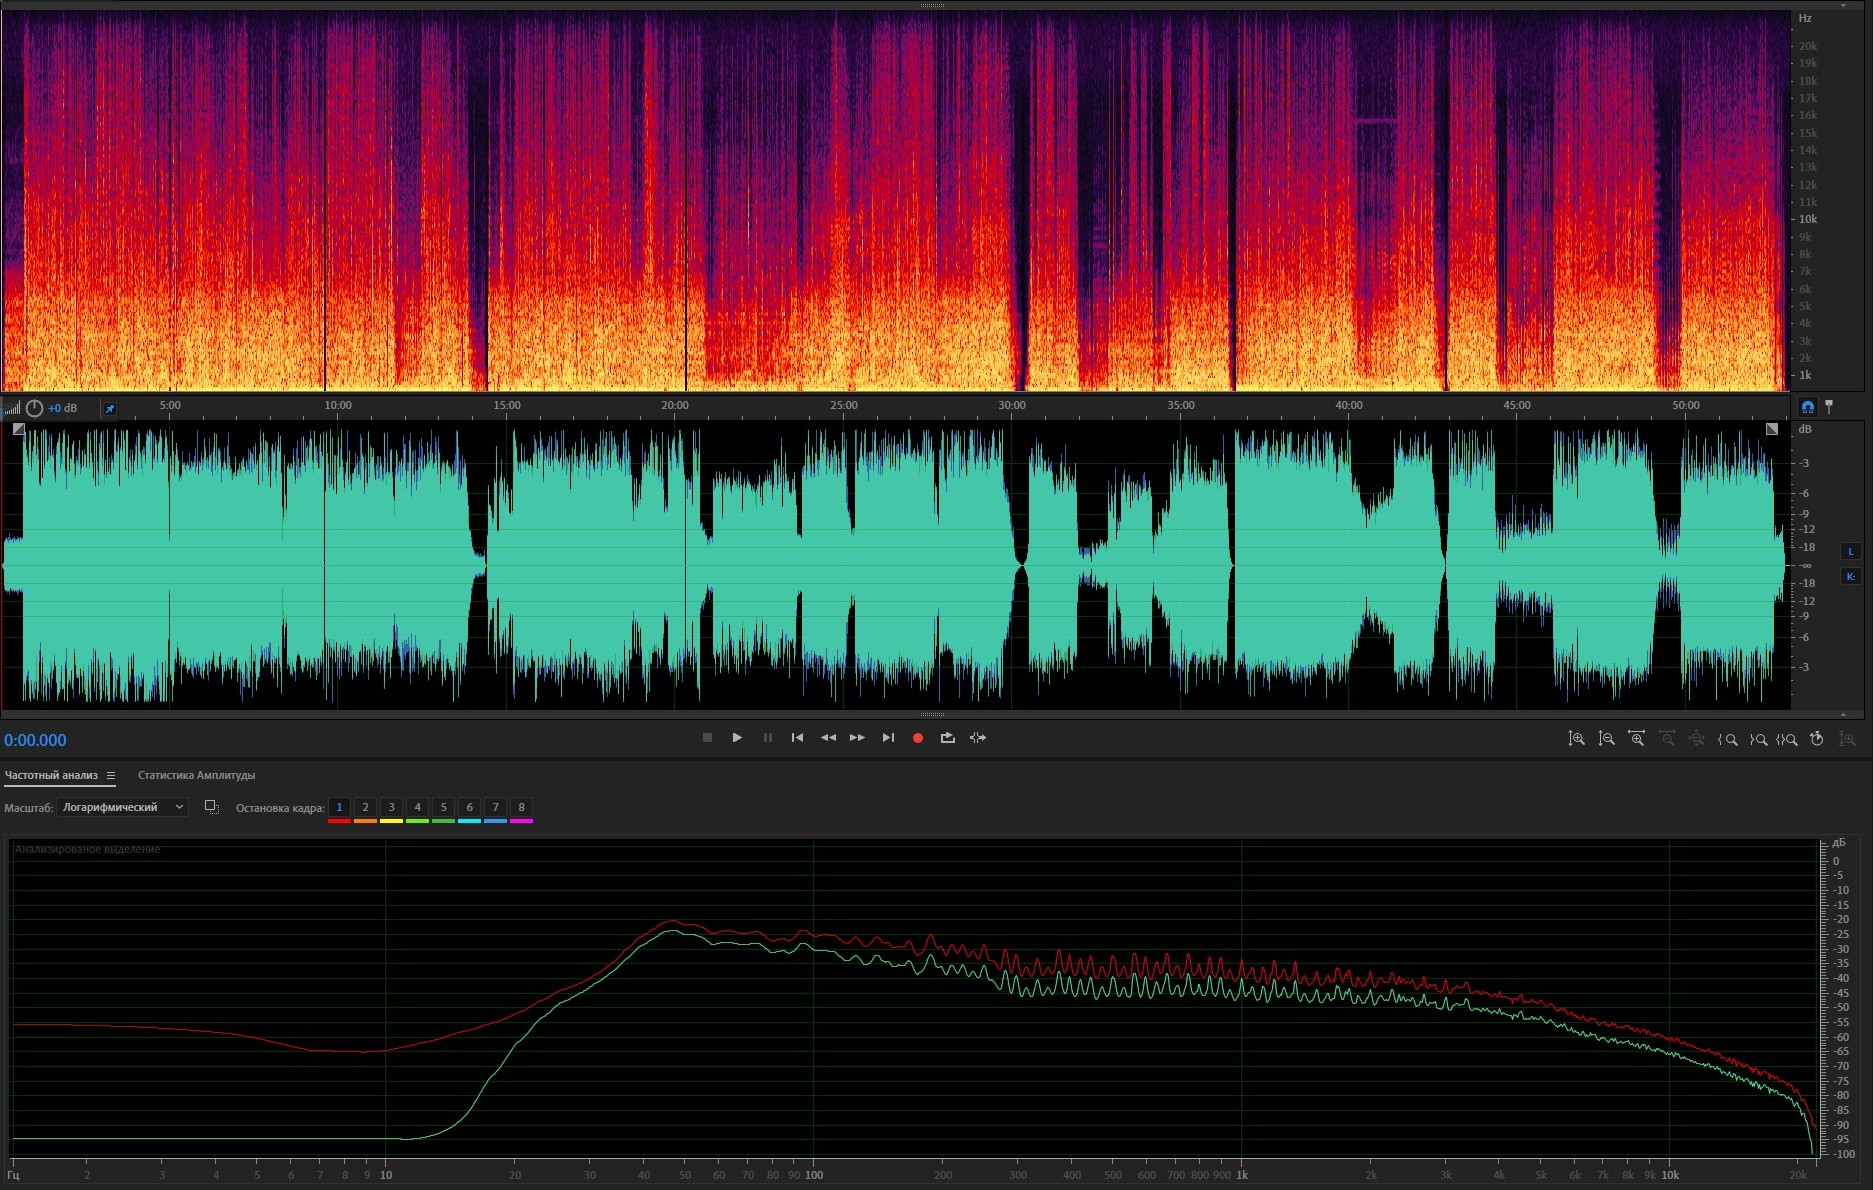The height and width of the screenshot is (1190, 1873).
Task: Select the Частотный анализ tab
Action: pos(51,775)
